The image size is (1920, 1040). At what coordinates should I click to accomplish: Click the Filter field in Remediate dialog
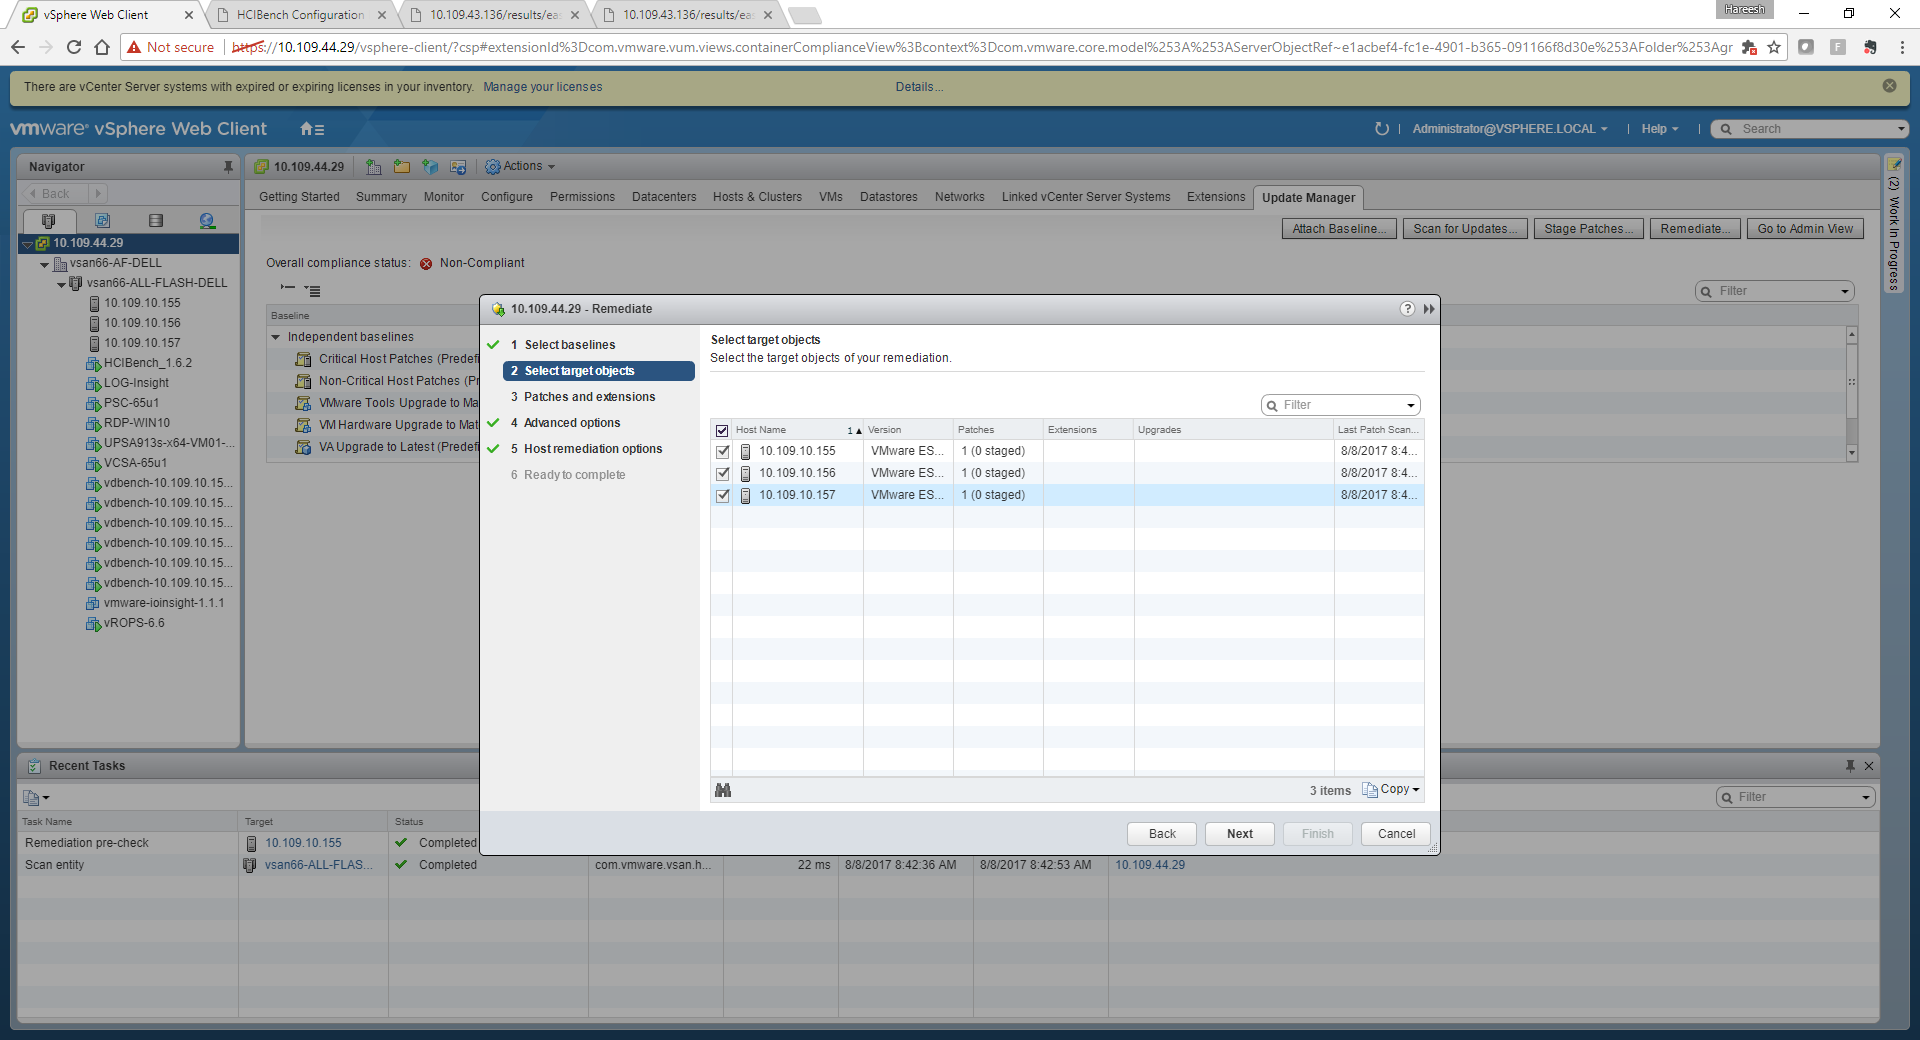pyautogui.click(x=1340, y=405)
